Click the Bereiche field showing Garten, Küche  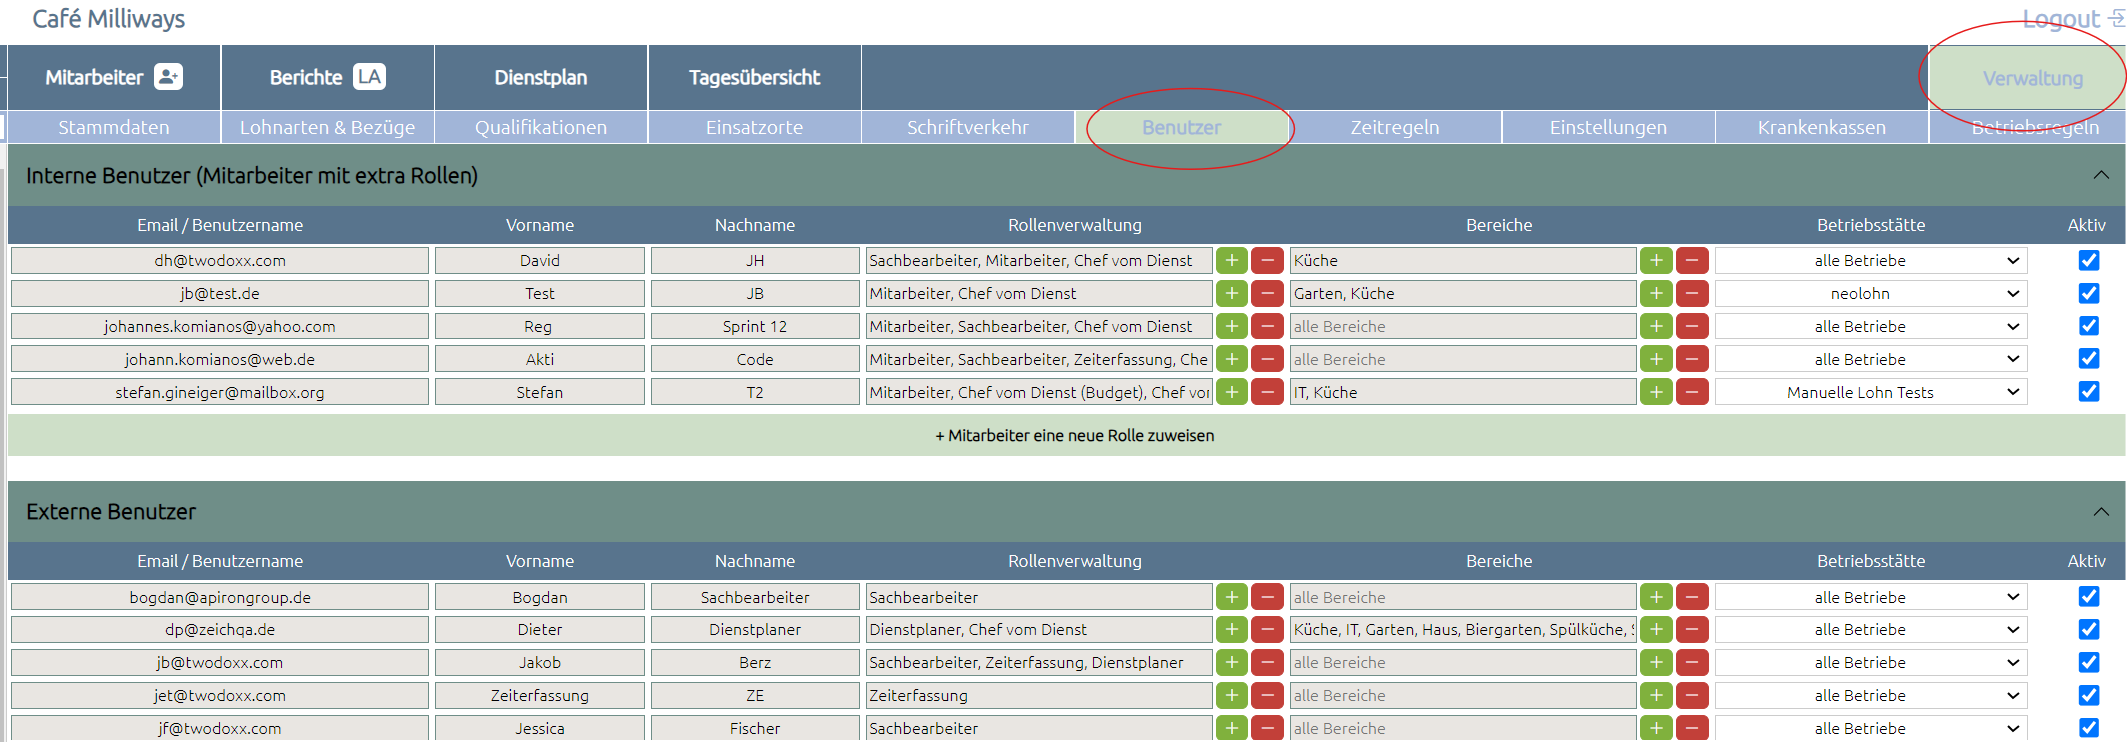[1463, 293]
